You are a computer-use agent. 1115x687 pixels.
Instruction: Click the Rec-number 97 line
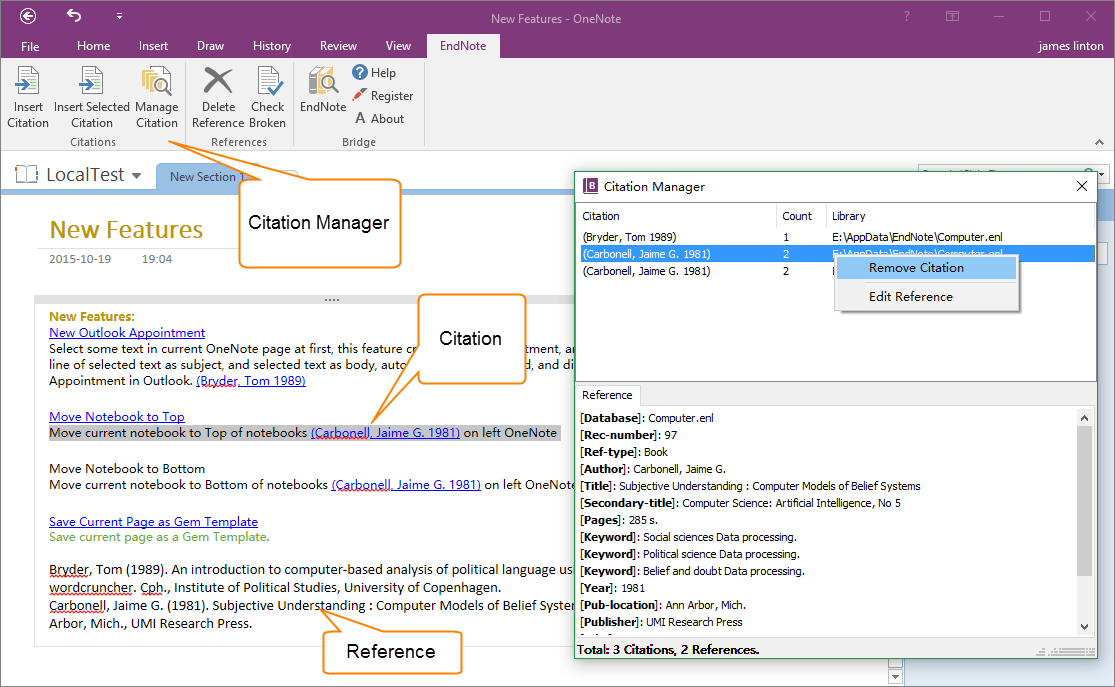point(629,435)
